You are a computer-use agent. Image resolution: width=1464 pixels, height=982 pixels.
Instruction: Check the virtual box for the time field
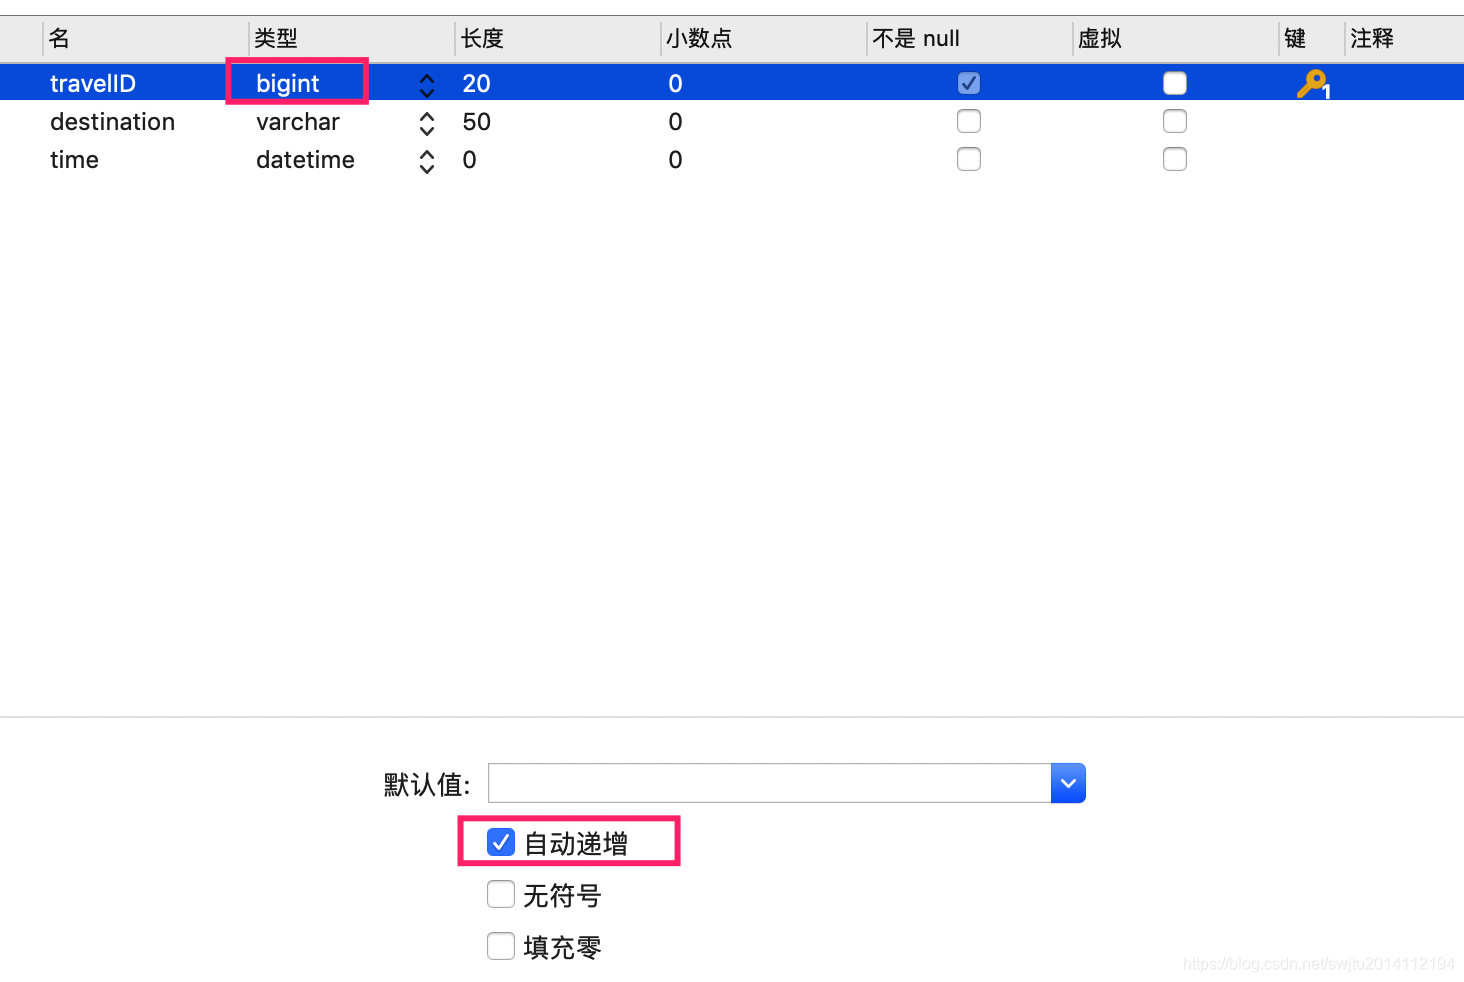pos(1175,159)
